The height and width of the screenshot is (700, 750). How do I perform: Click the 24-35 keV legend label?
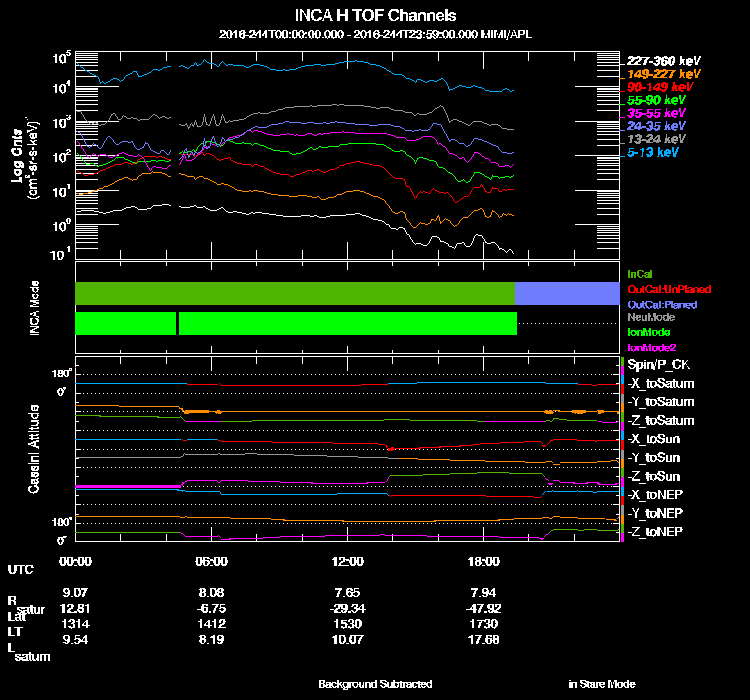pyautogui.click(x=656, y=126)
